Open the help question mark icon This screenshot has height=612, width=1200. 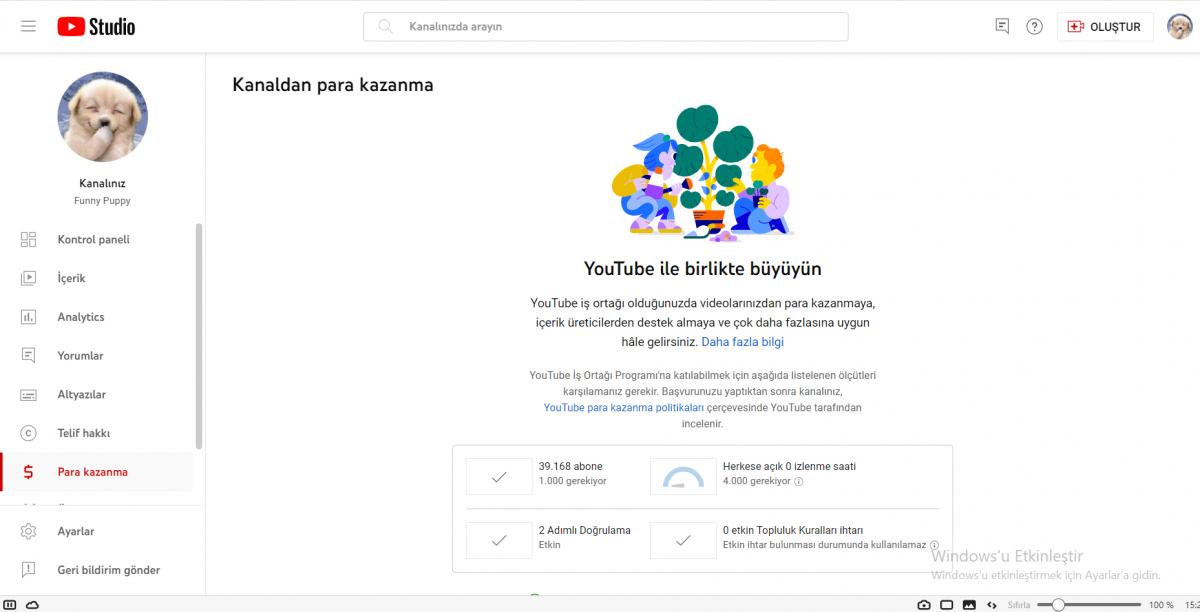tap(1035, 26)
